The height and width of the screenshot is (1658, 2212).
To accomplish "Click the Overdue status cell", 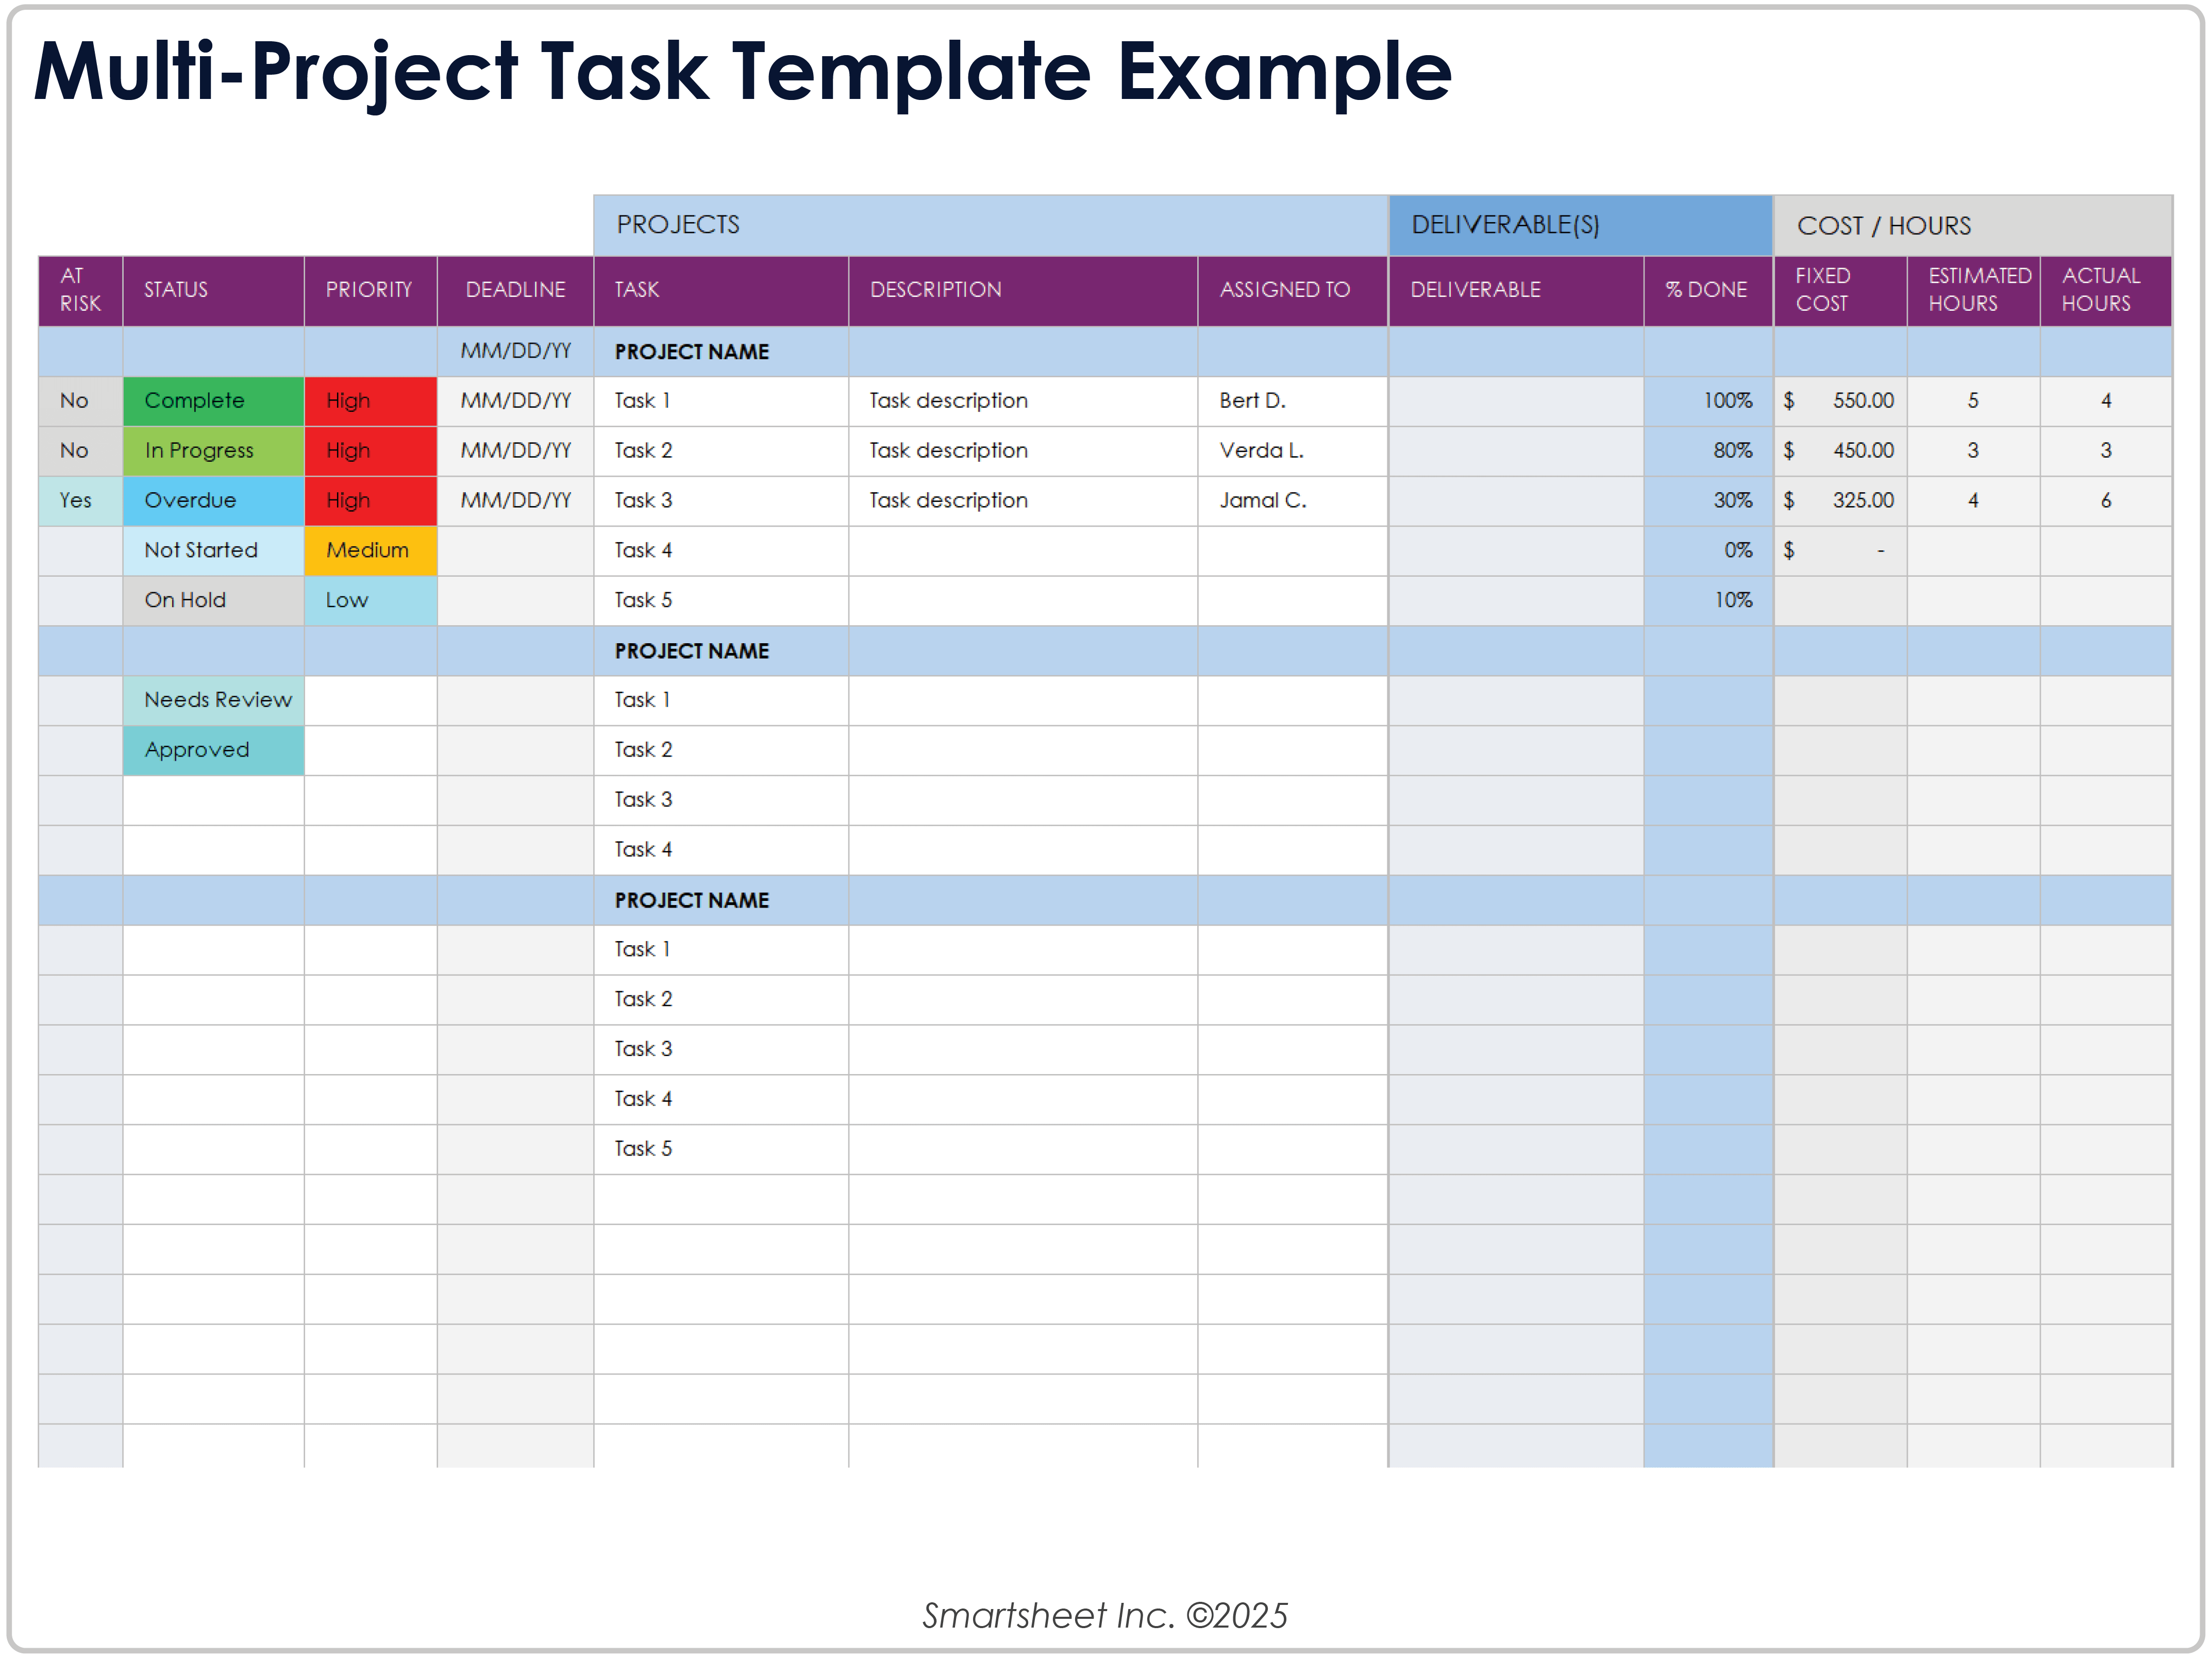I will click(x=213, y=500).
